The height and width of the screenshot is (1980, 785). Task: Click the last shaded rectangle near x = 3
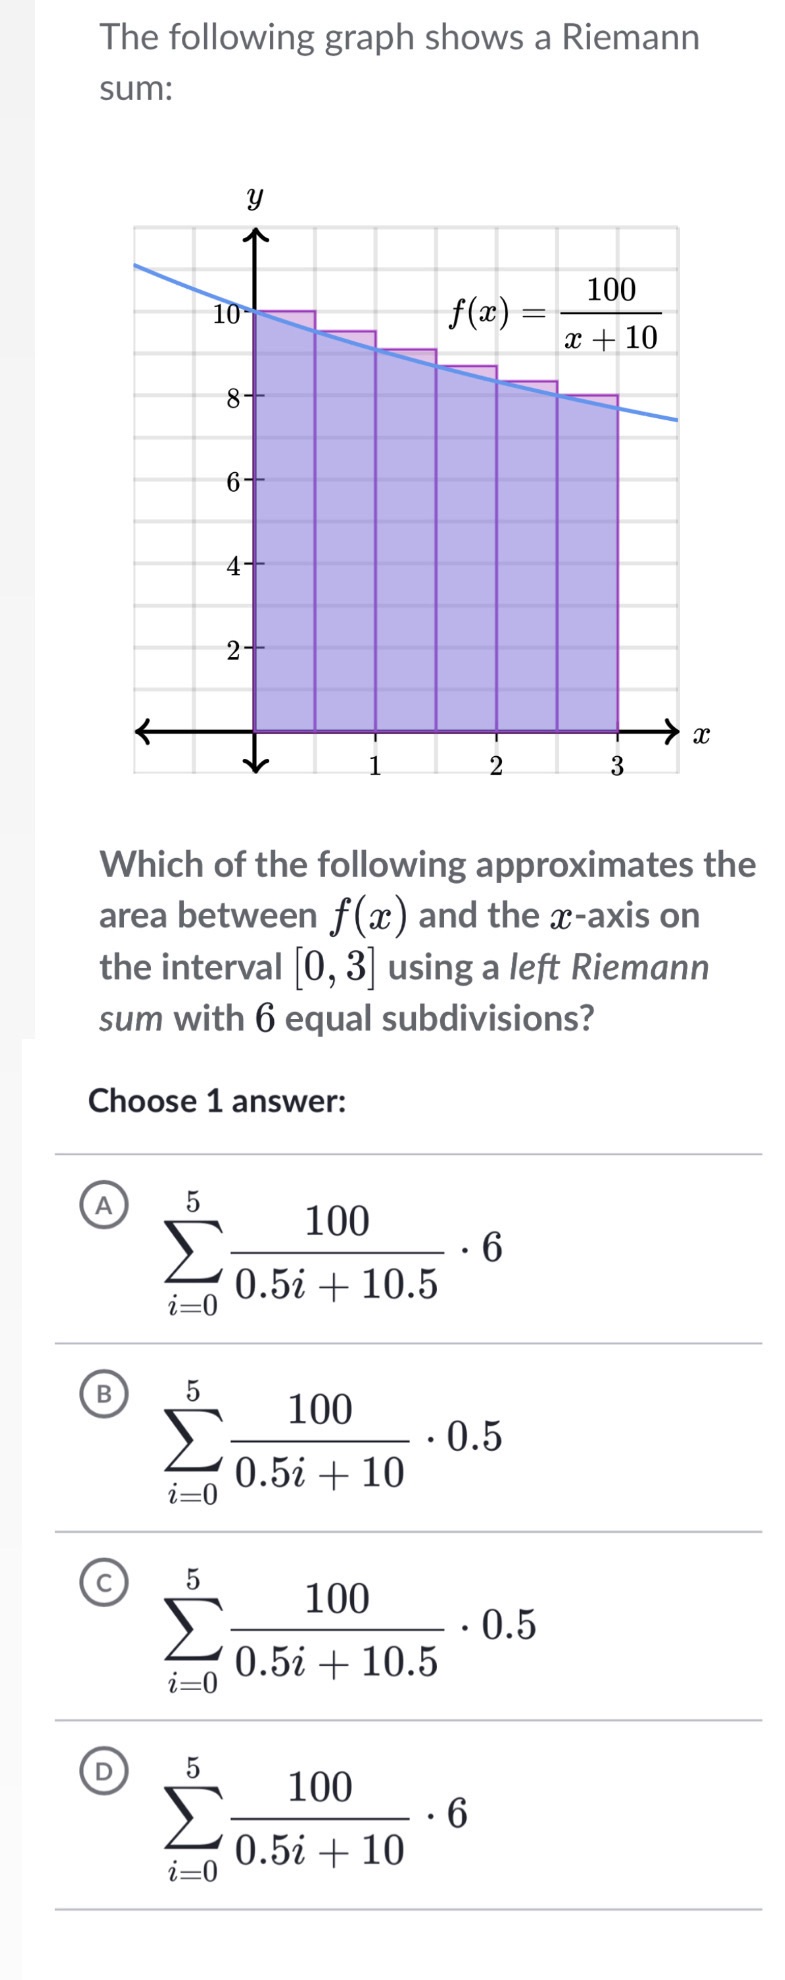585,560
